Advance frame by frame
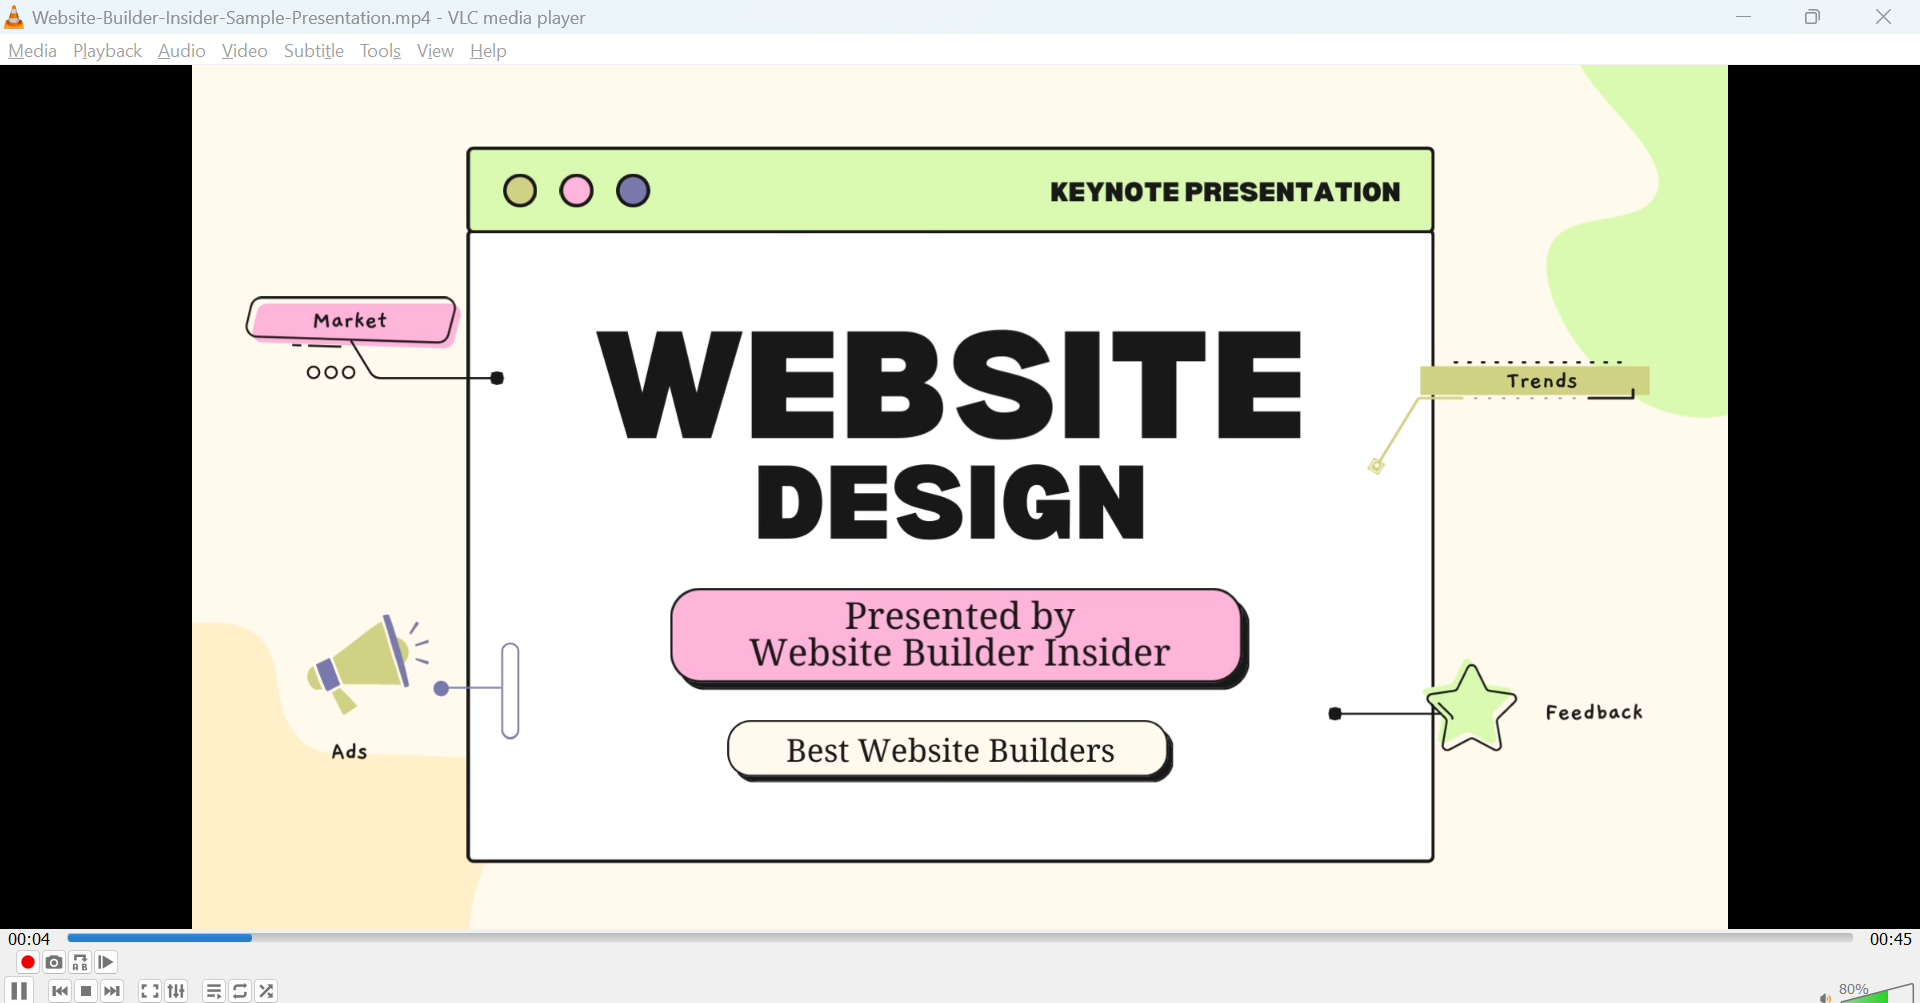 click(106, 962)
